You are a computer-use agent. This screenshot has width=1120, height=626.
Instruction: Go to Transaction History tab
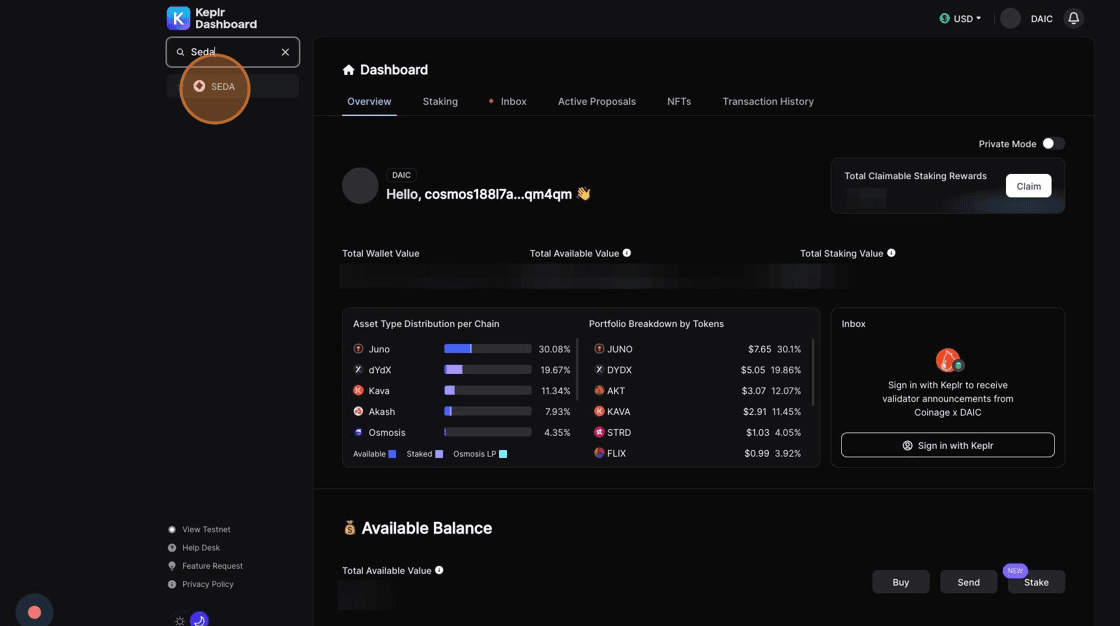click(x=768, y=101)
